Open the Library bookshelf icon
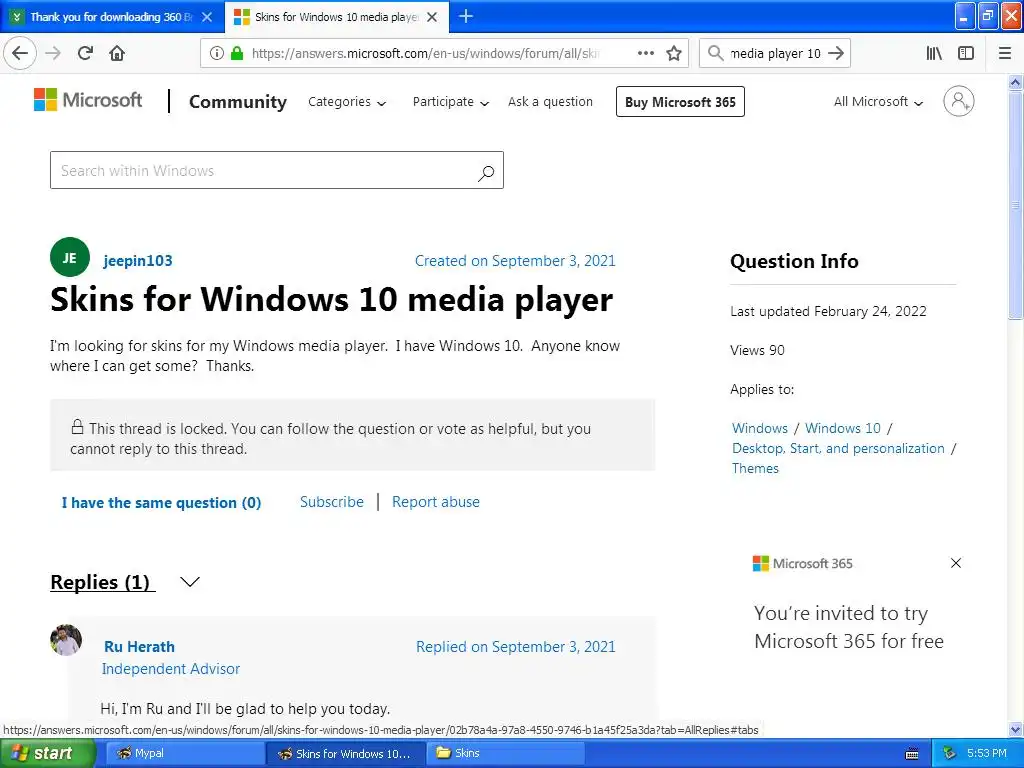This screenshot has height=768, width=1024. [x=934, y=53]
